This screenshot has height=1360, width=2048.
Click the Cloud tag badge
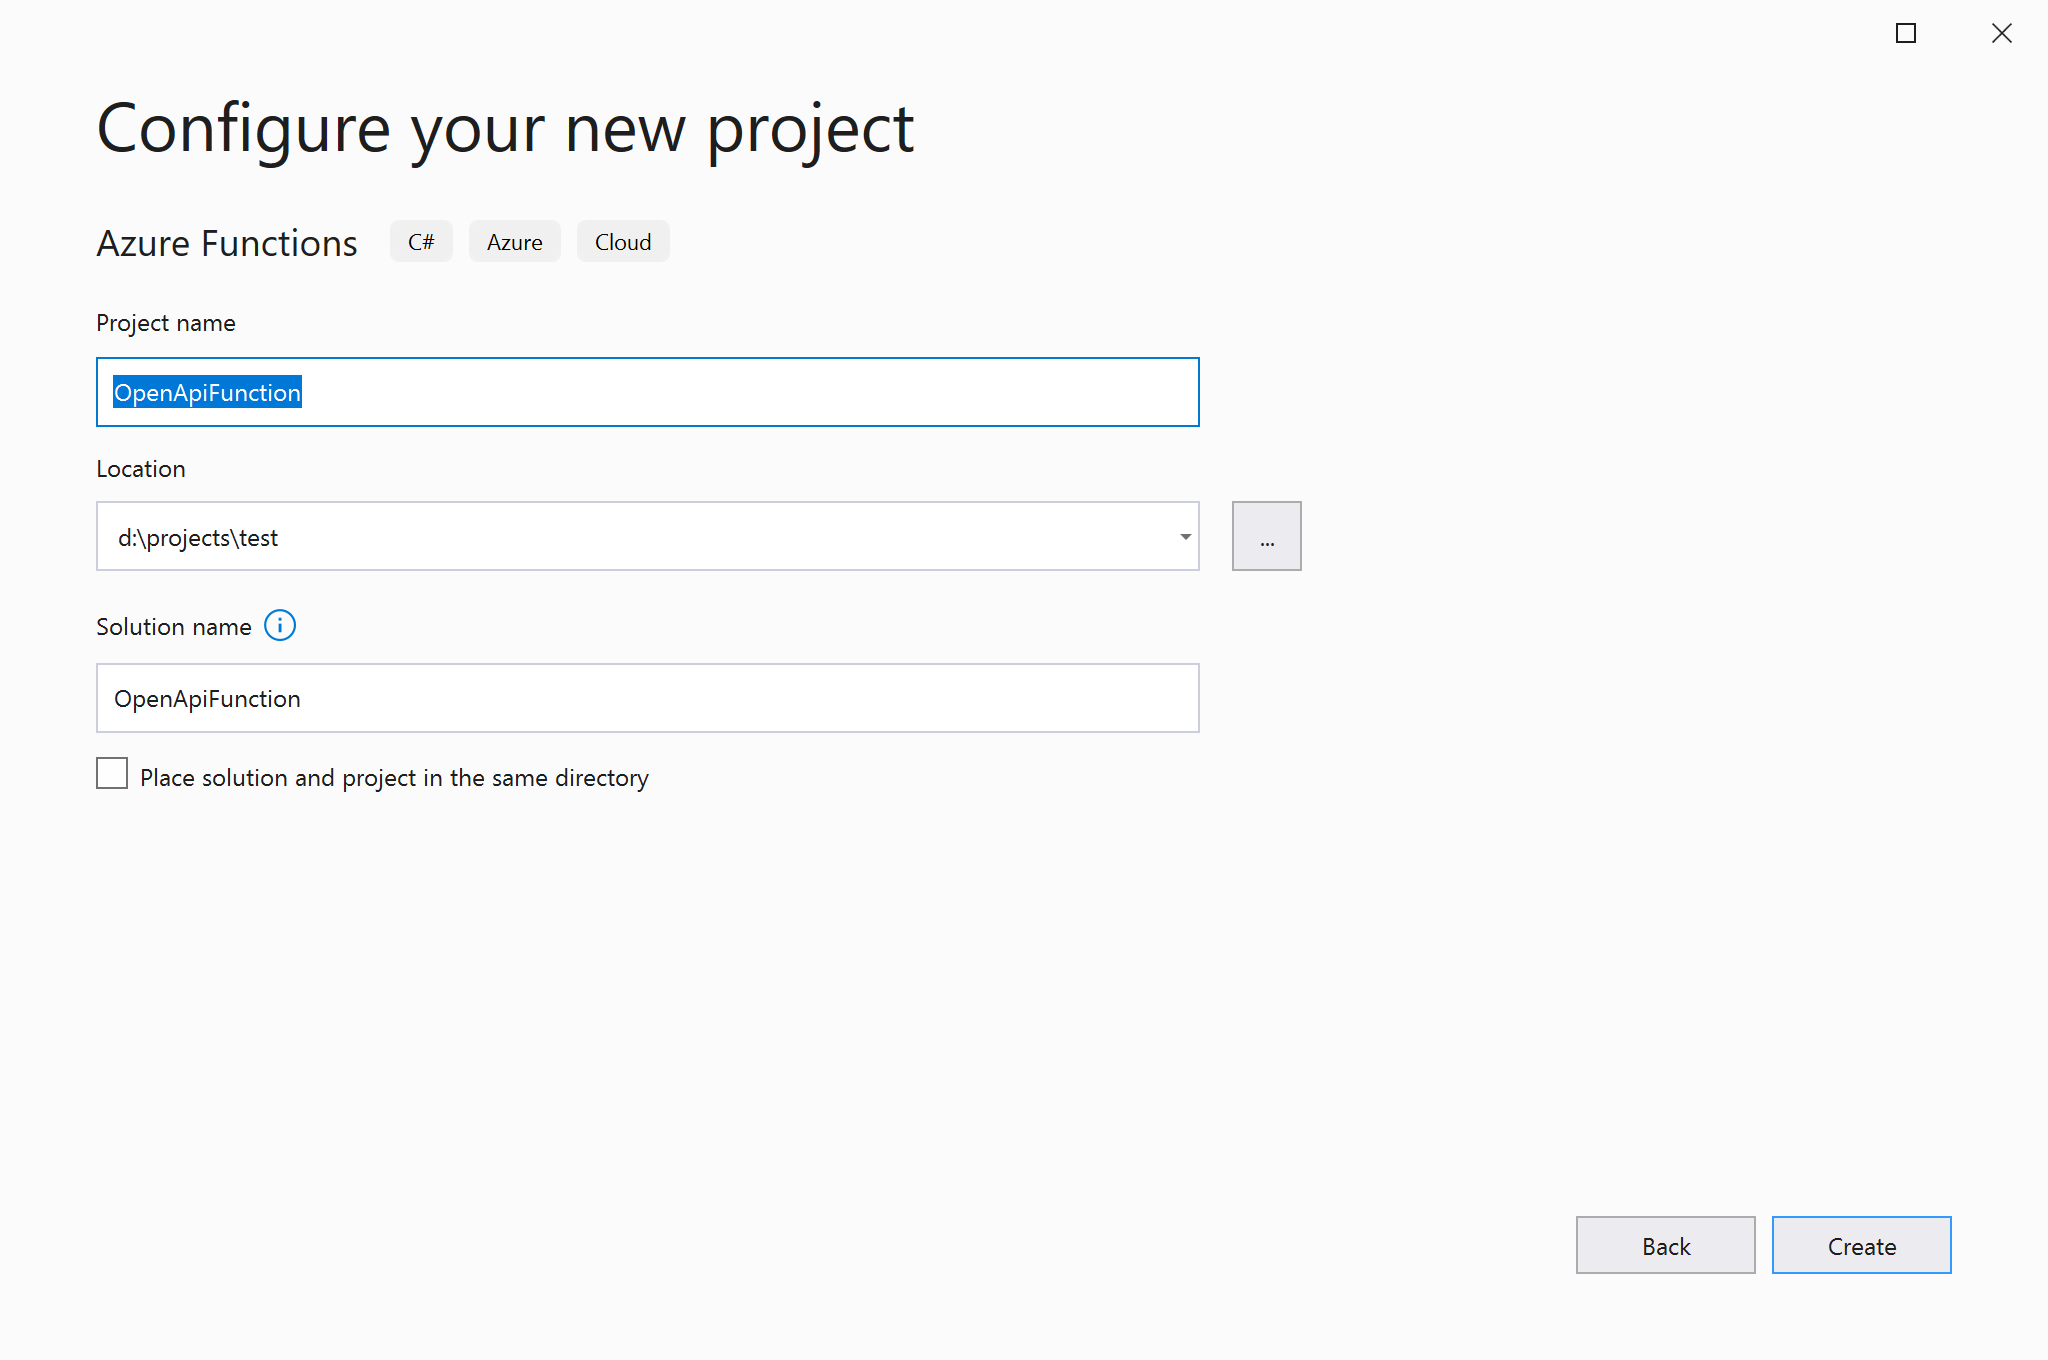click(x=623, y=242)
